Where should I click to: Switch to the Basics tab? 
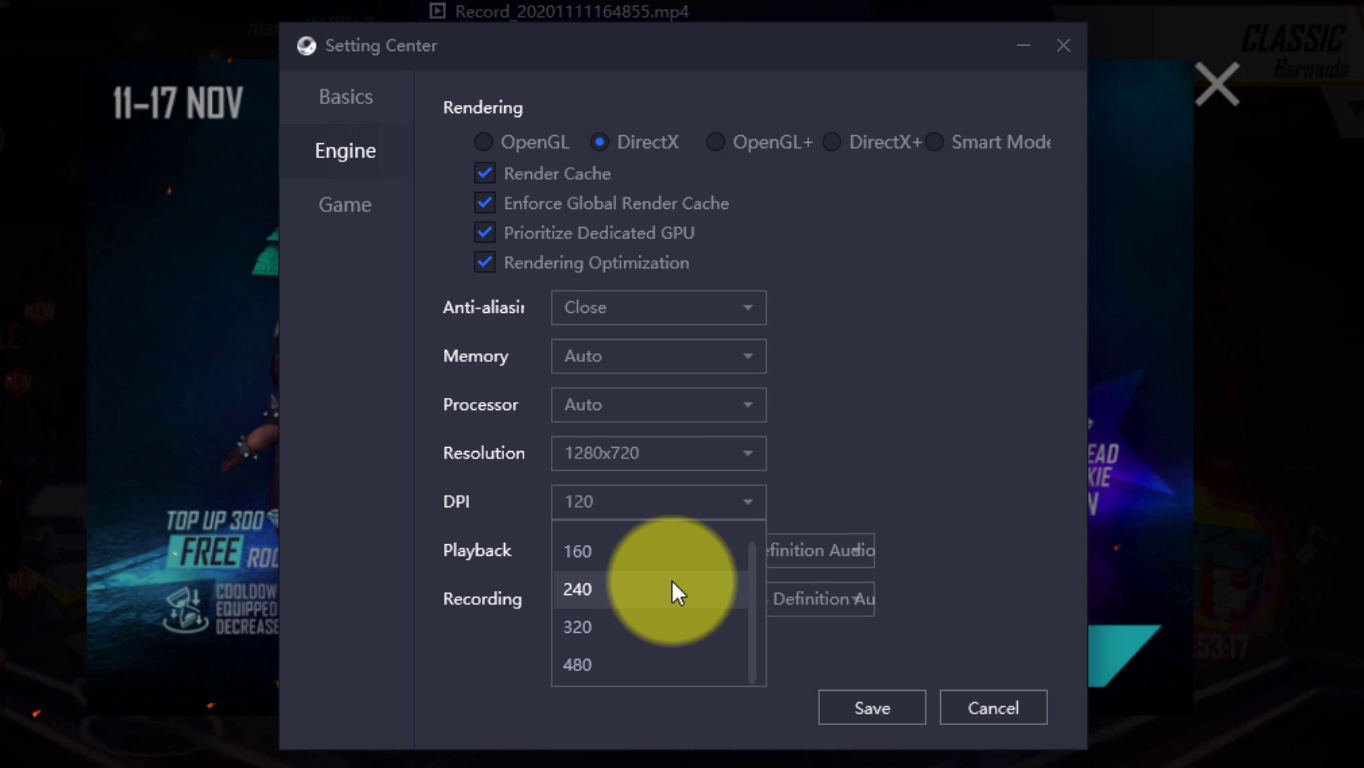pos(346,97)
